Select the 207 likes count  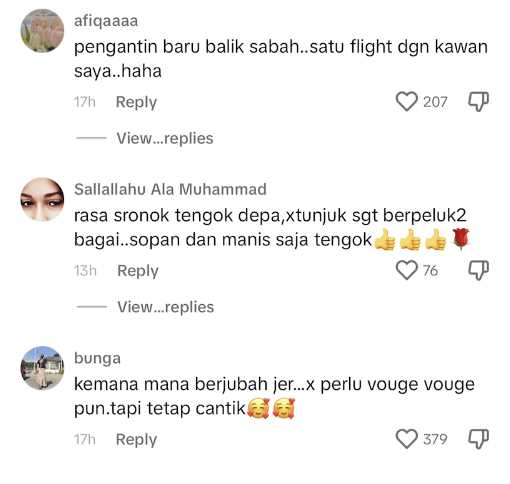pyautogui.click(x=435, y=102)
